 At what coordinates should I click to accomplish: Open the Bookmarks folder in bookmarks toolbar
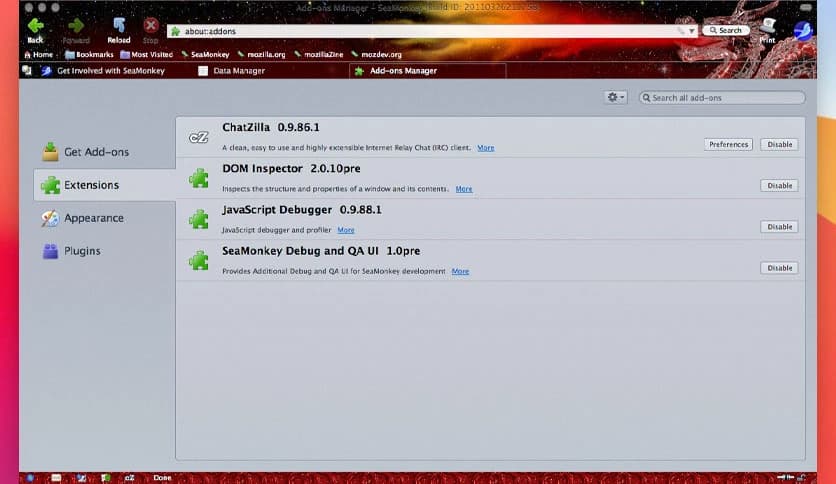pos(89,54)
